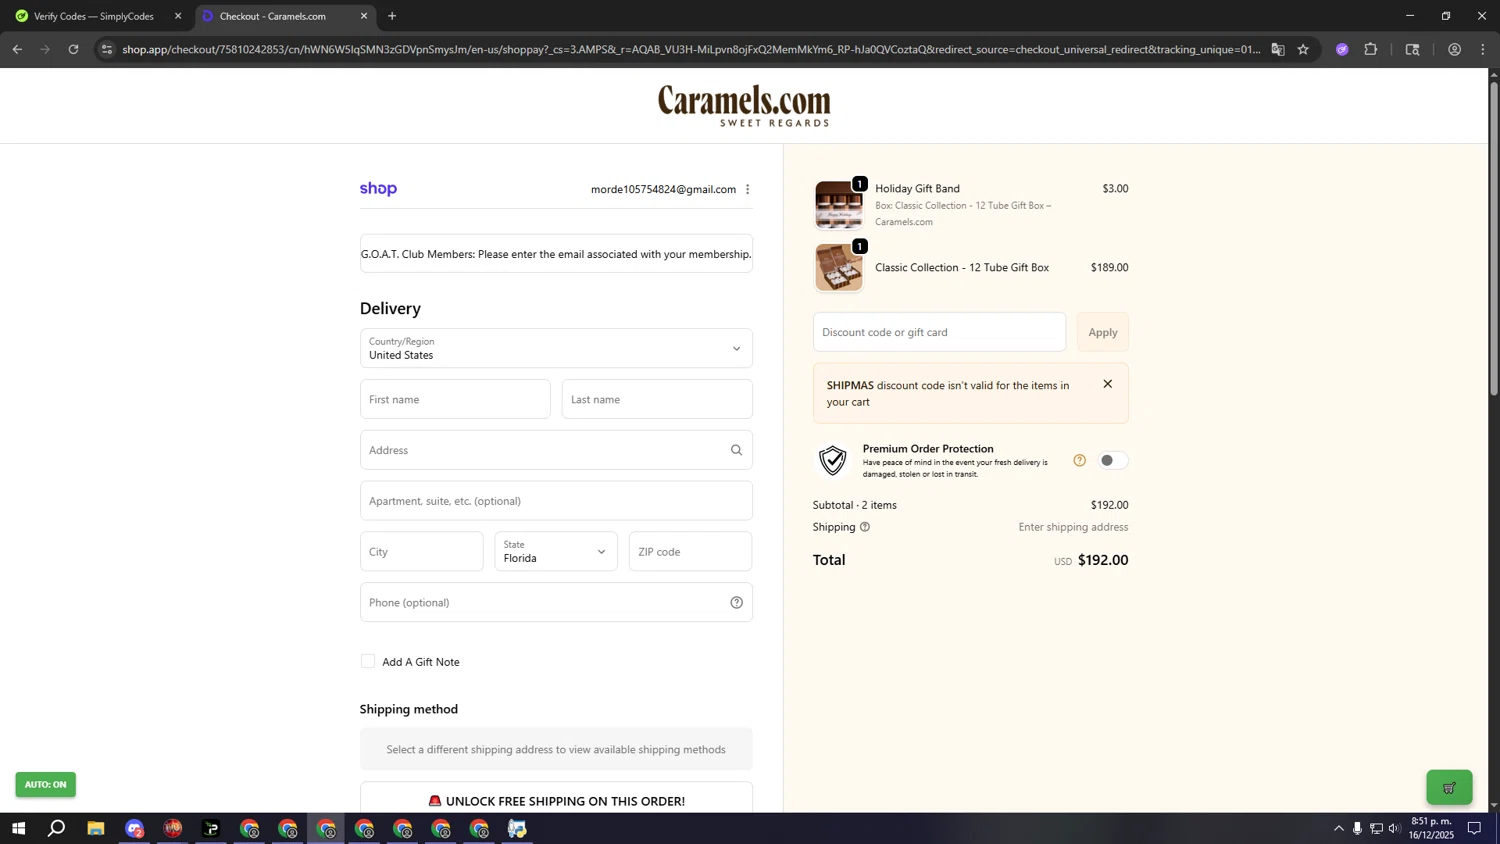Open Windows taskbar search
The height and width of the screenshot is (844, 1500).
(57, 829)
